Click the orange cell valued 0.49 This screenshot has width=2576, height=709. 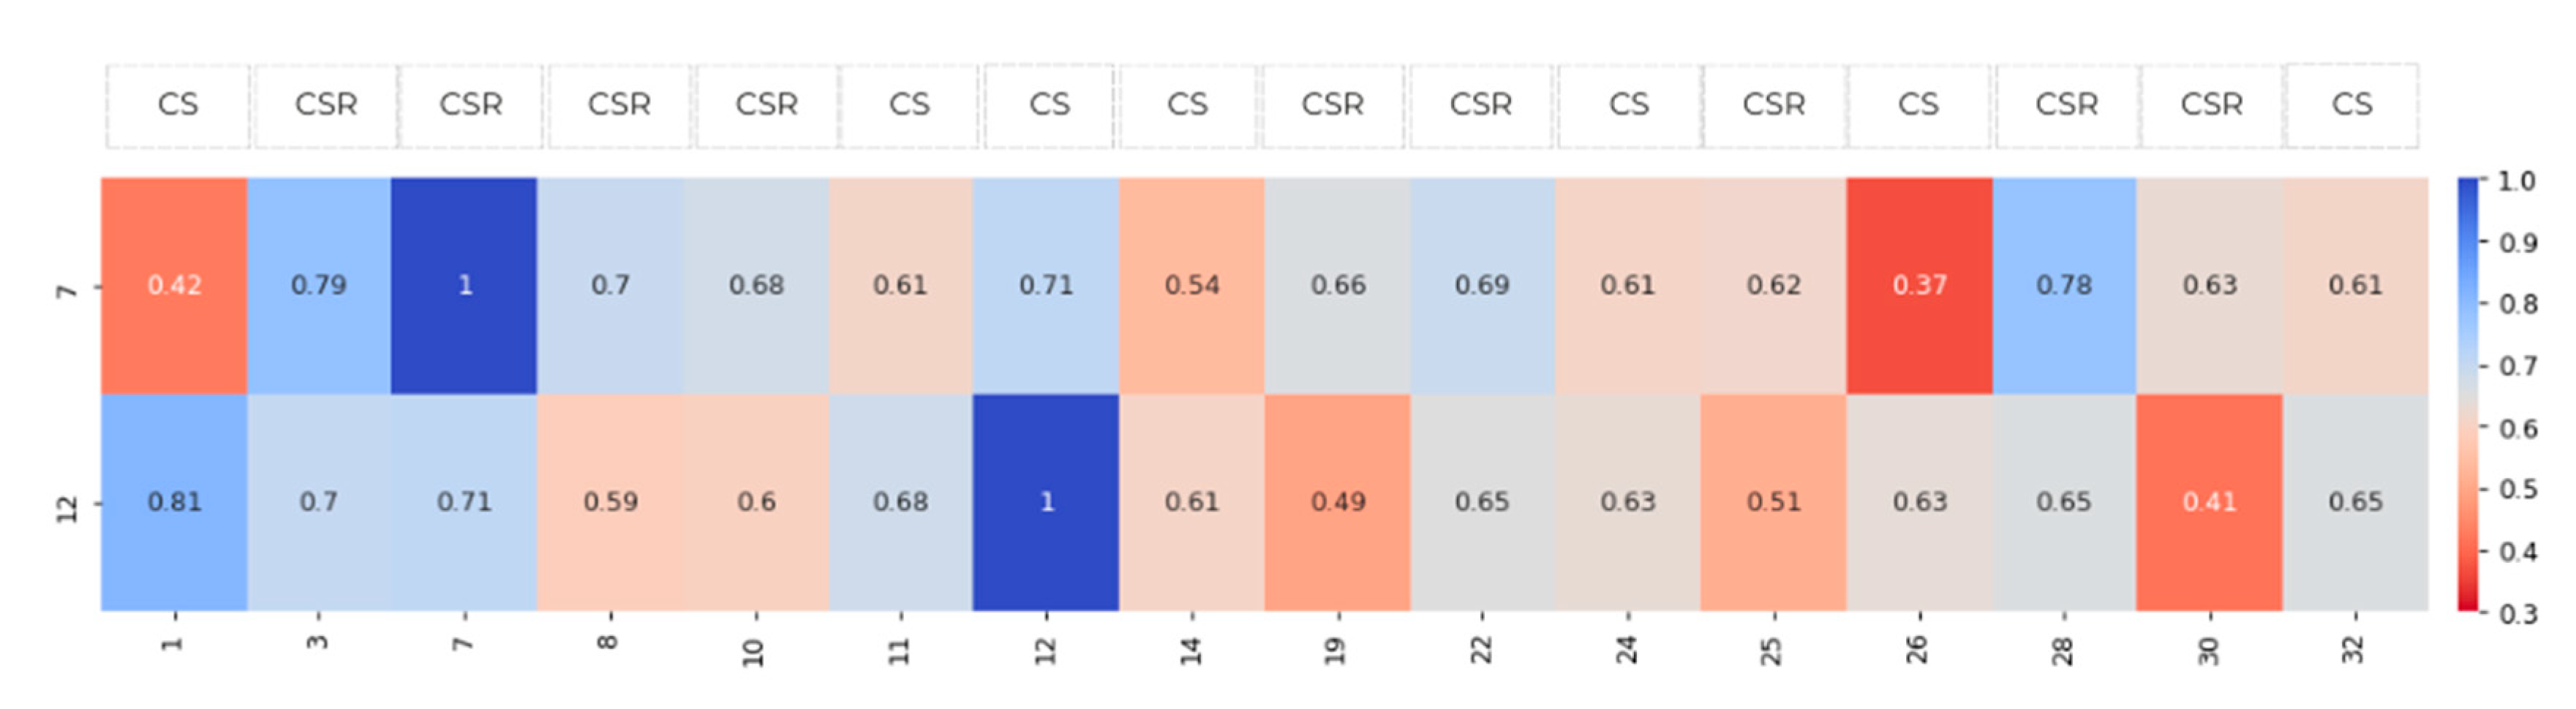coord(1337,501)
